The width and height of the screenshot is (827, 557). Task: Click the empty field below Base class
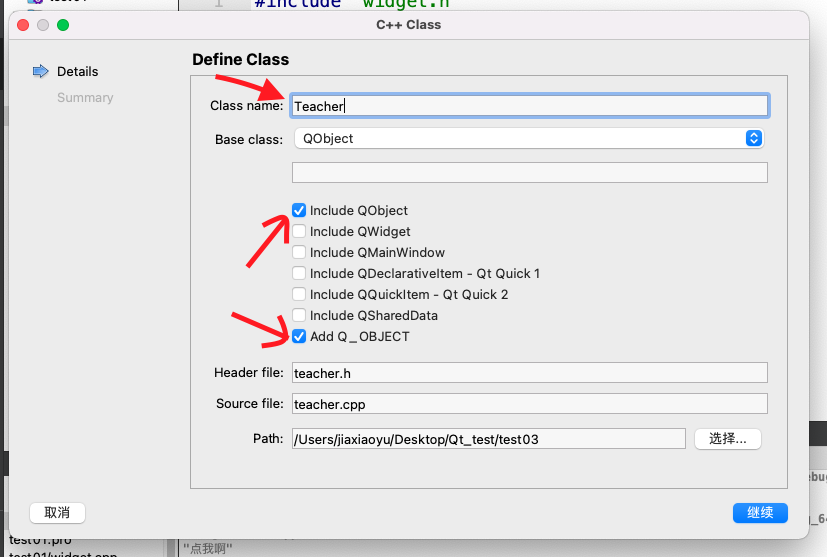click(x=530, y=172)
